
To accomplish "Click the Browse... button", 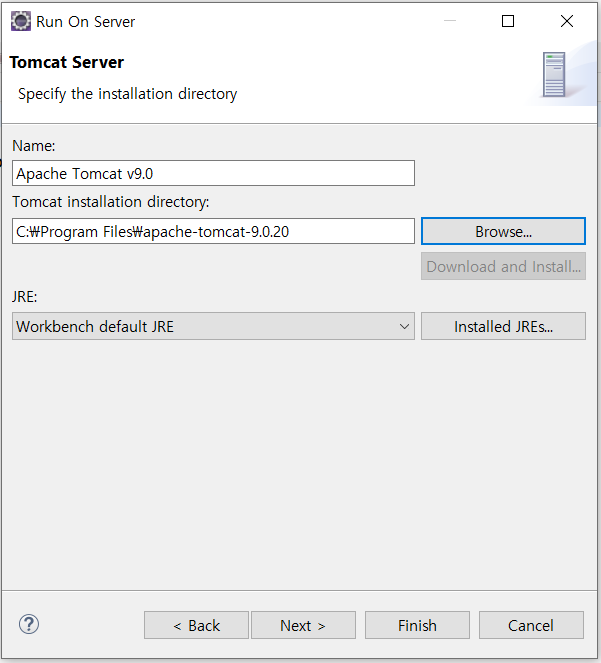I will pyautogui.click(x=503, y=231).
